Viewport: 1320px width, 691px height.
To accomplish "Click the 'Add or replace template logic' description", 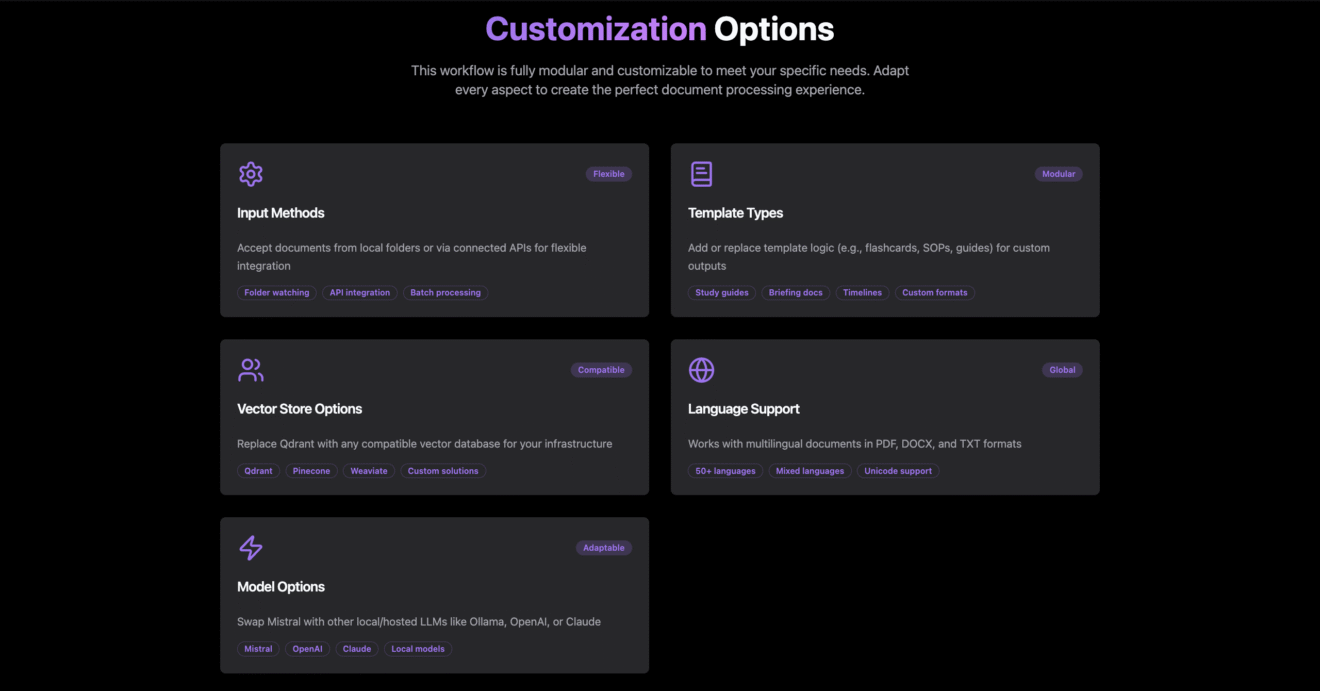I will coord(869,257).
